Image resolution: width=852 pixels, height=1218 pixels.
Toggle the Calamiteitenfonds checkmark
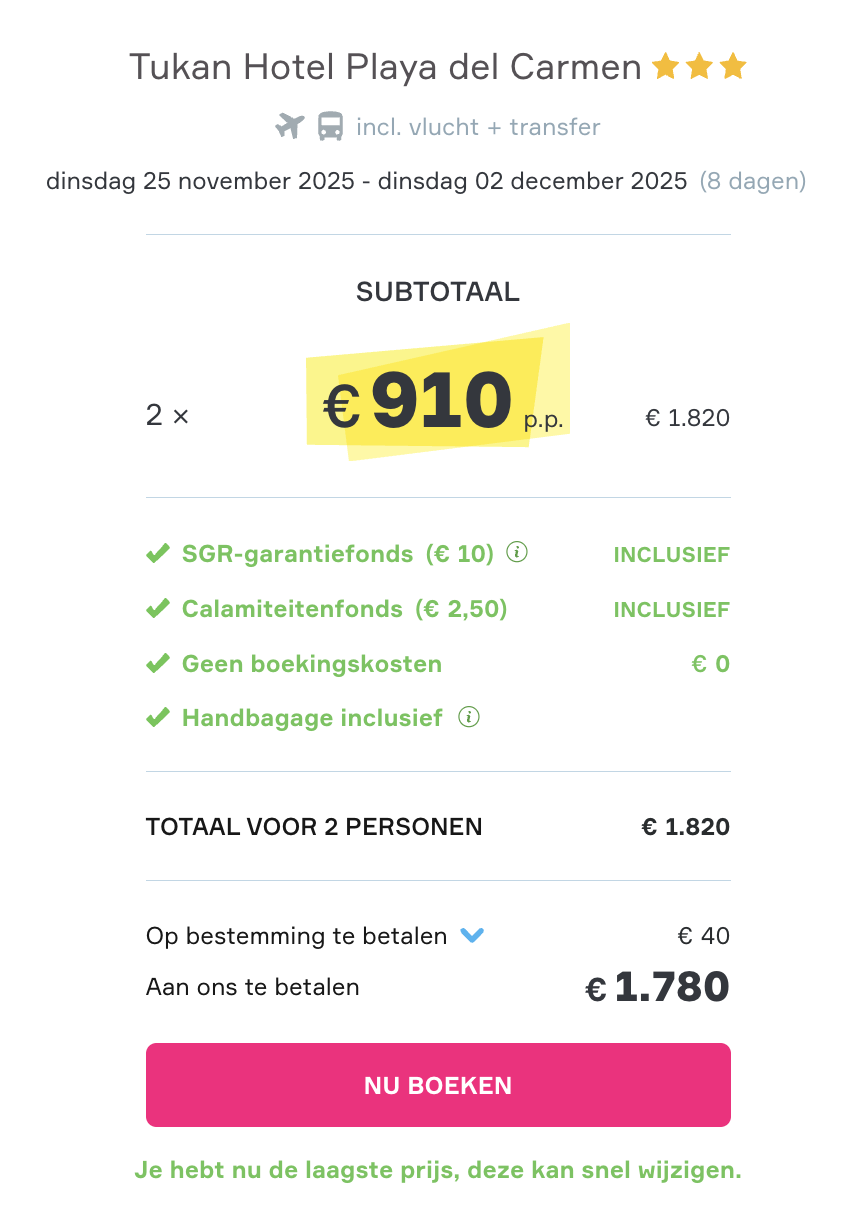(159, 607)
